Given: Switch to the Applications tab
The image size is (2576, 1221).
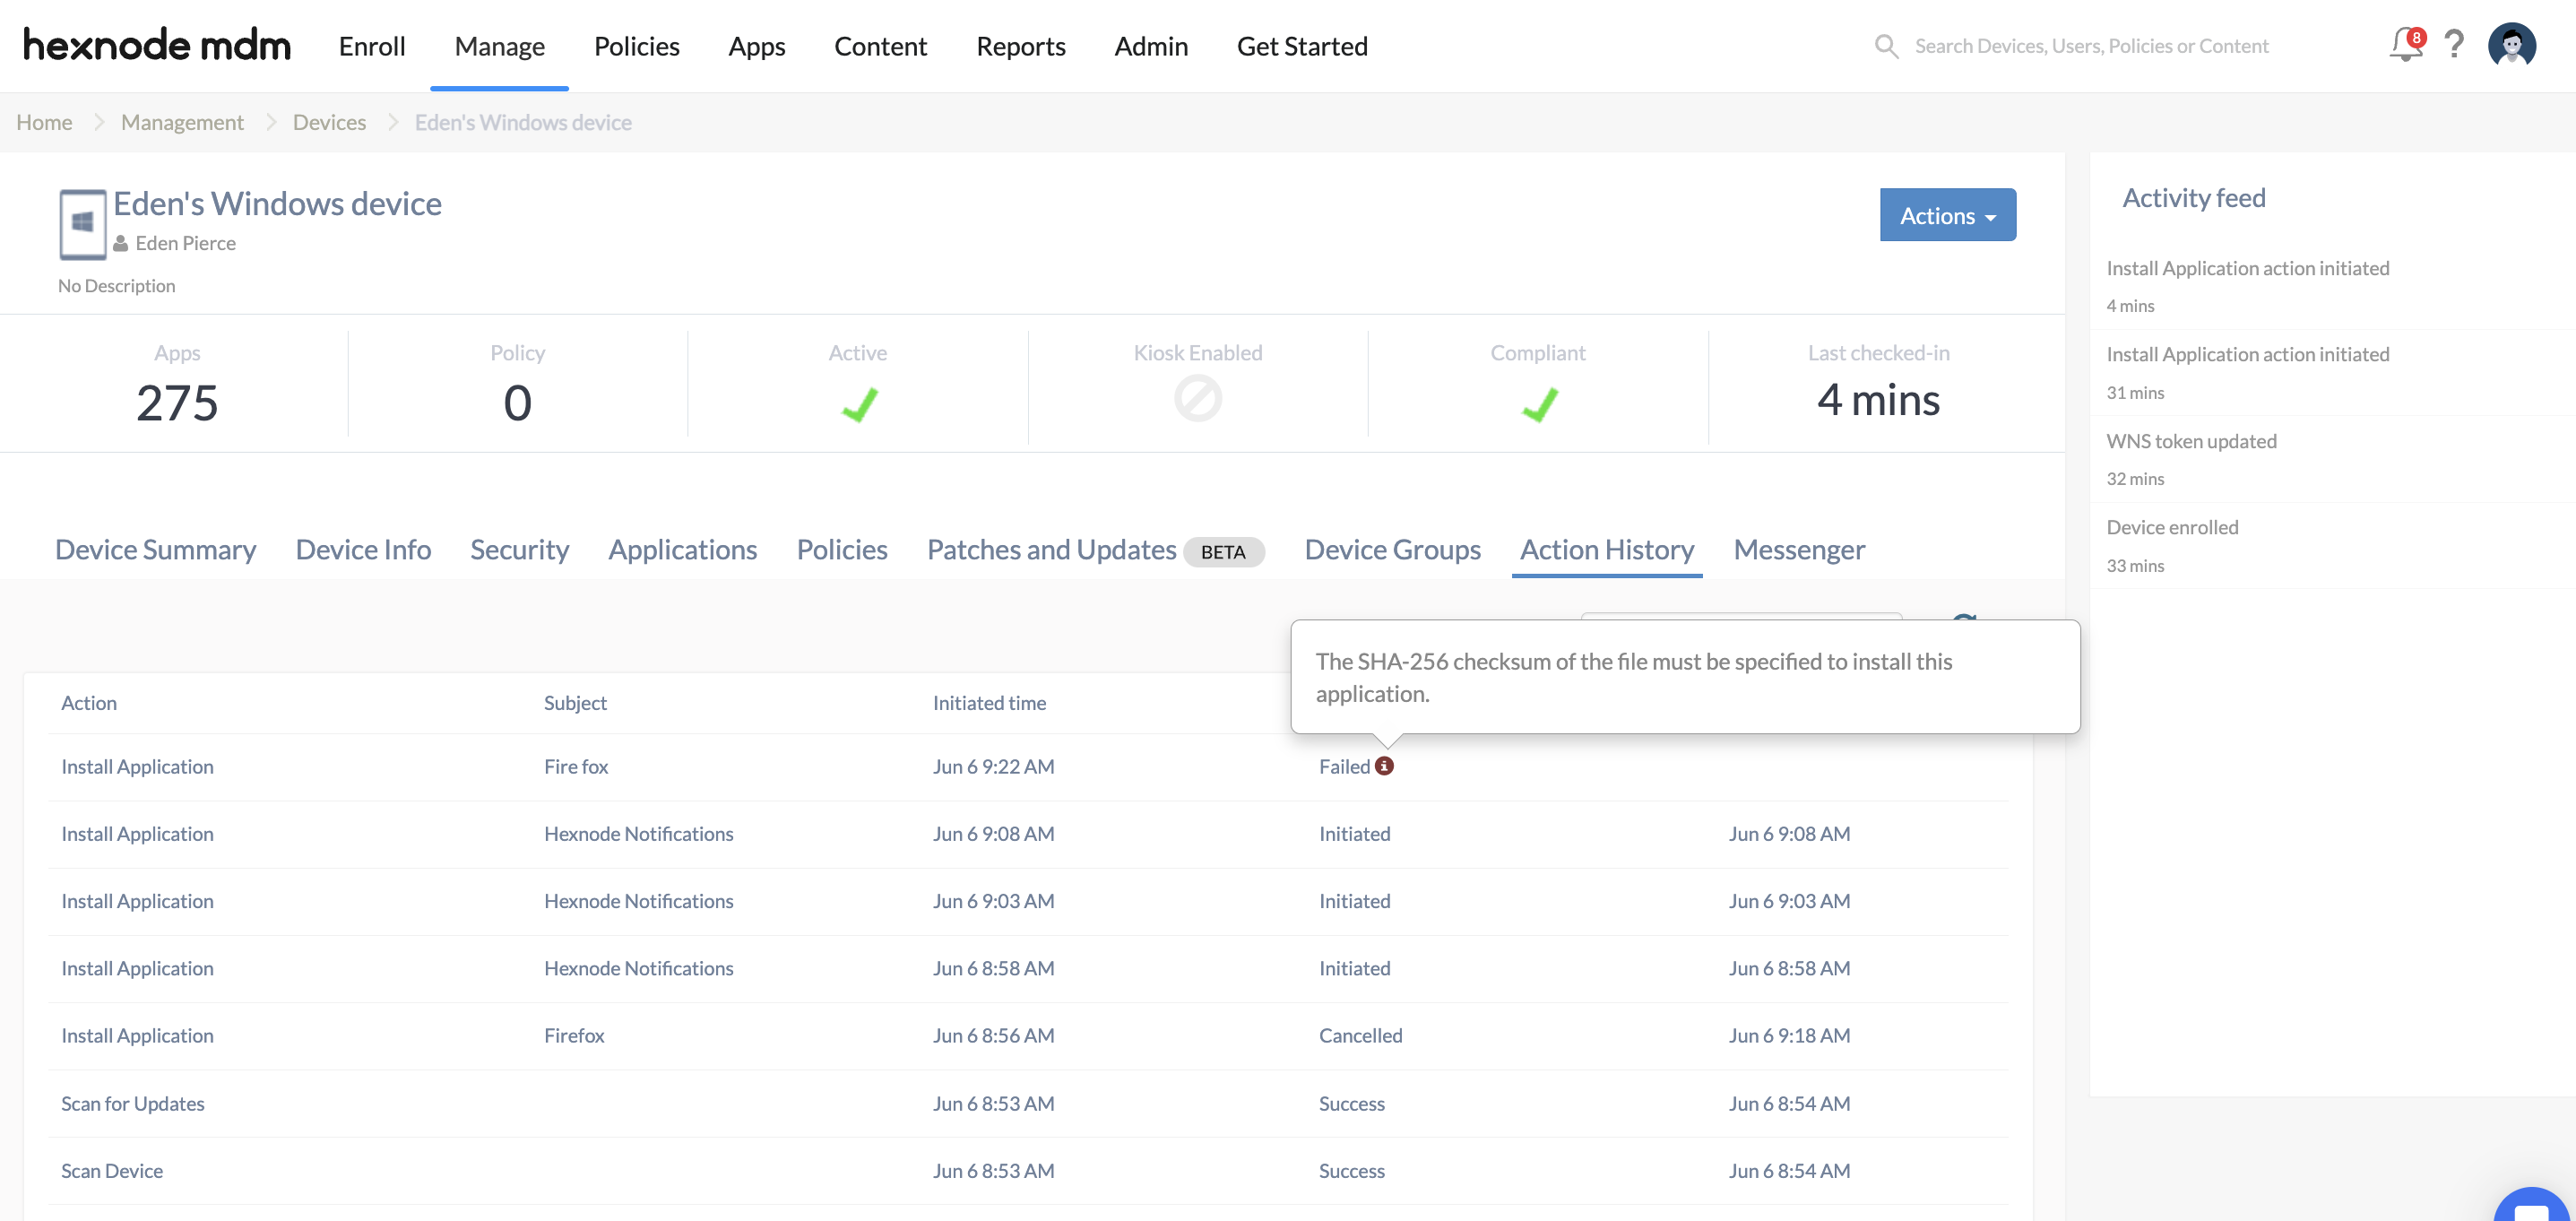Looking at the screenshot, I should [x=682, y=549].
